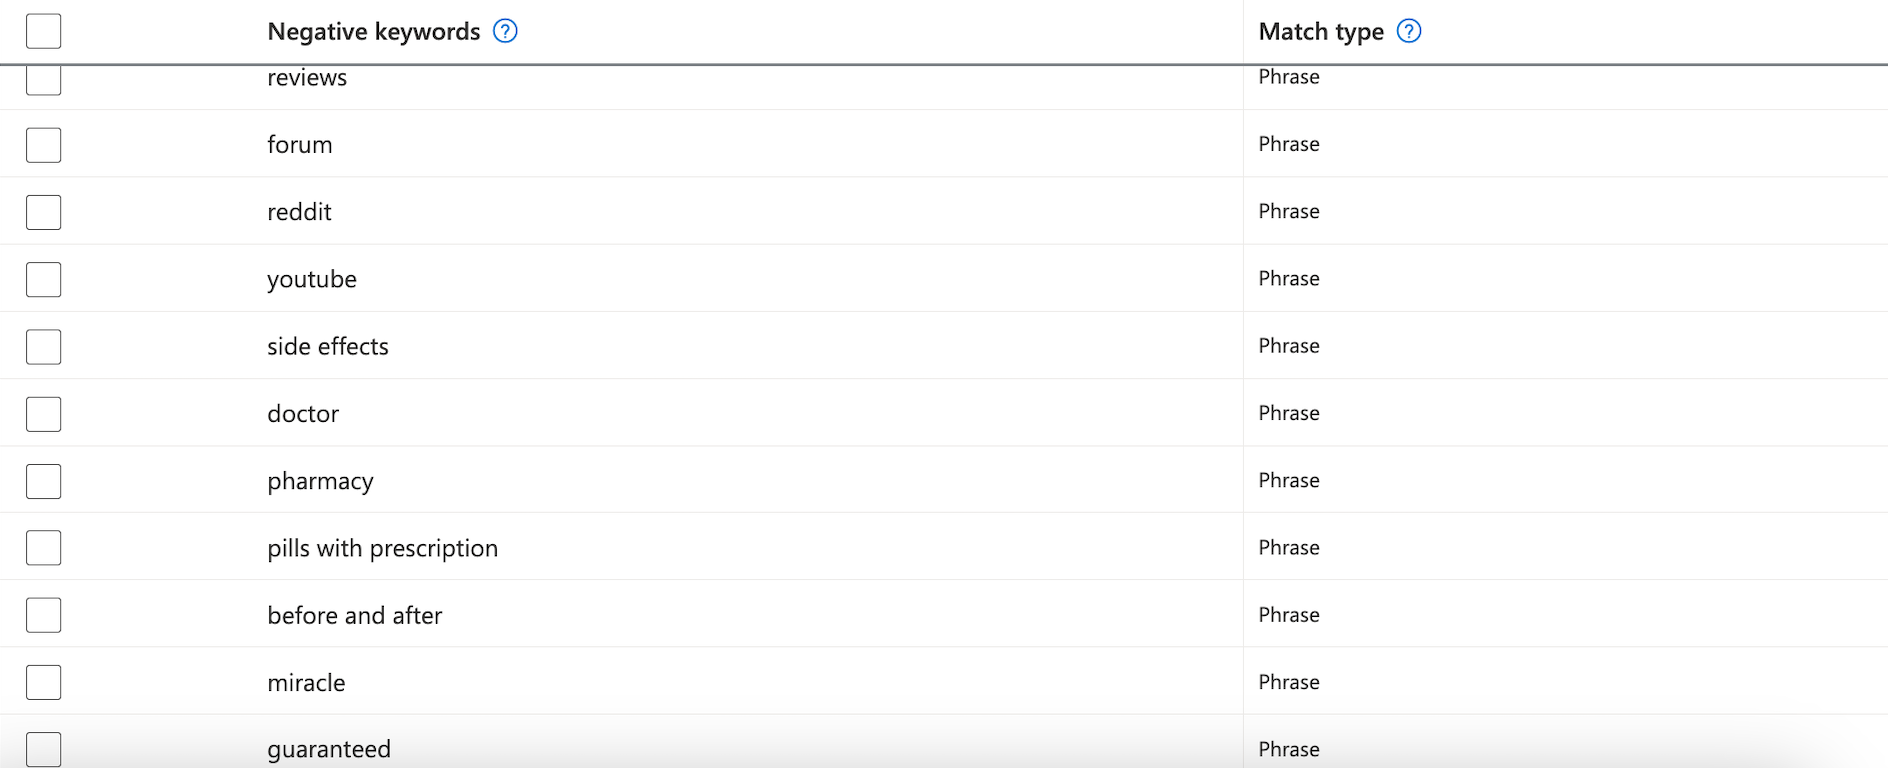Screen dimensions: 1888x768
Task: Open match type Phrase for youtube row
Action: (x=1289, y=278)
